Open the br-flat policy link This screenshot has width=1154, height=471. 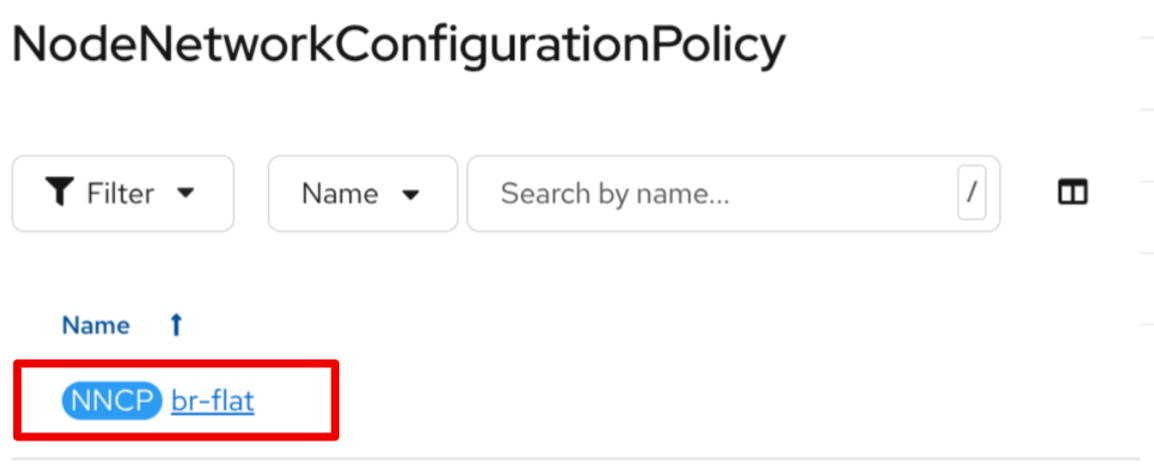pyautogui.click(x=212, y=402)
